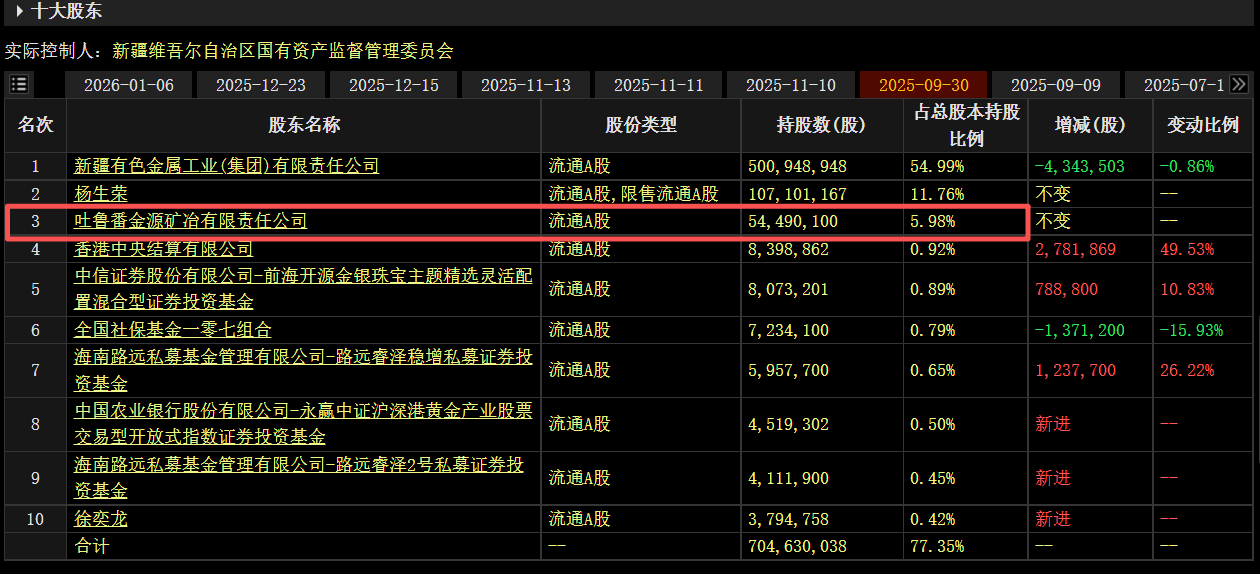Select the 2025-09-30 date tab
This screenshot has width=1260, height=574.
pyautogui.click(x=924, y=85)
